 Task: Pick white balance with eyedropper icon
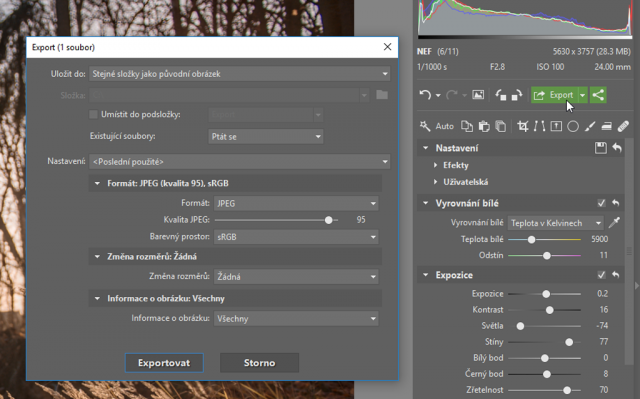click(614, 223)
